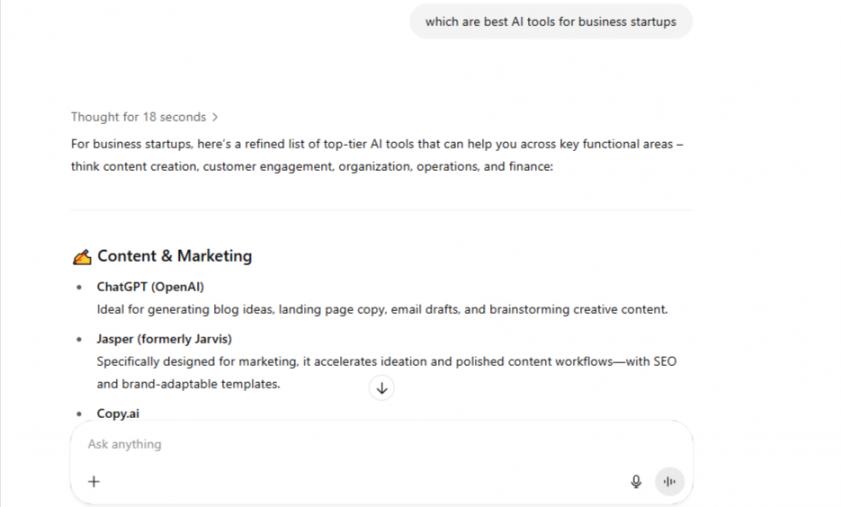Click the scroll-to-bottom arrow button

click(381, 388)
